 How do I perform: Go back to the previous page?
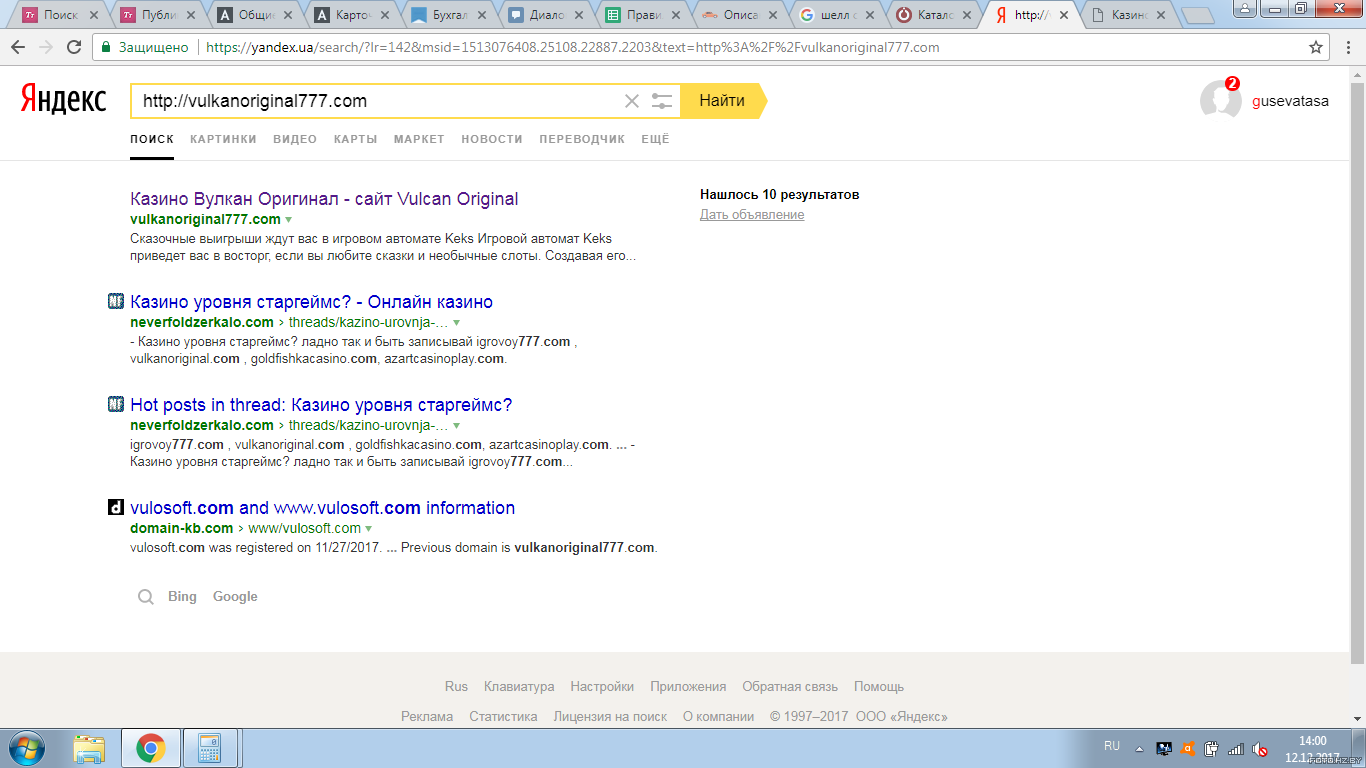pyautogui.click(x=19, y=47)
